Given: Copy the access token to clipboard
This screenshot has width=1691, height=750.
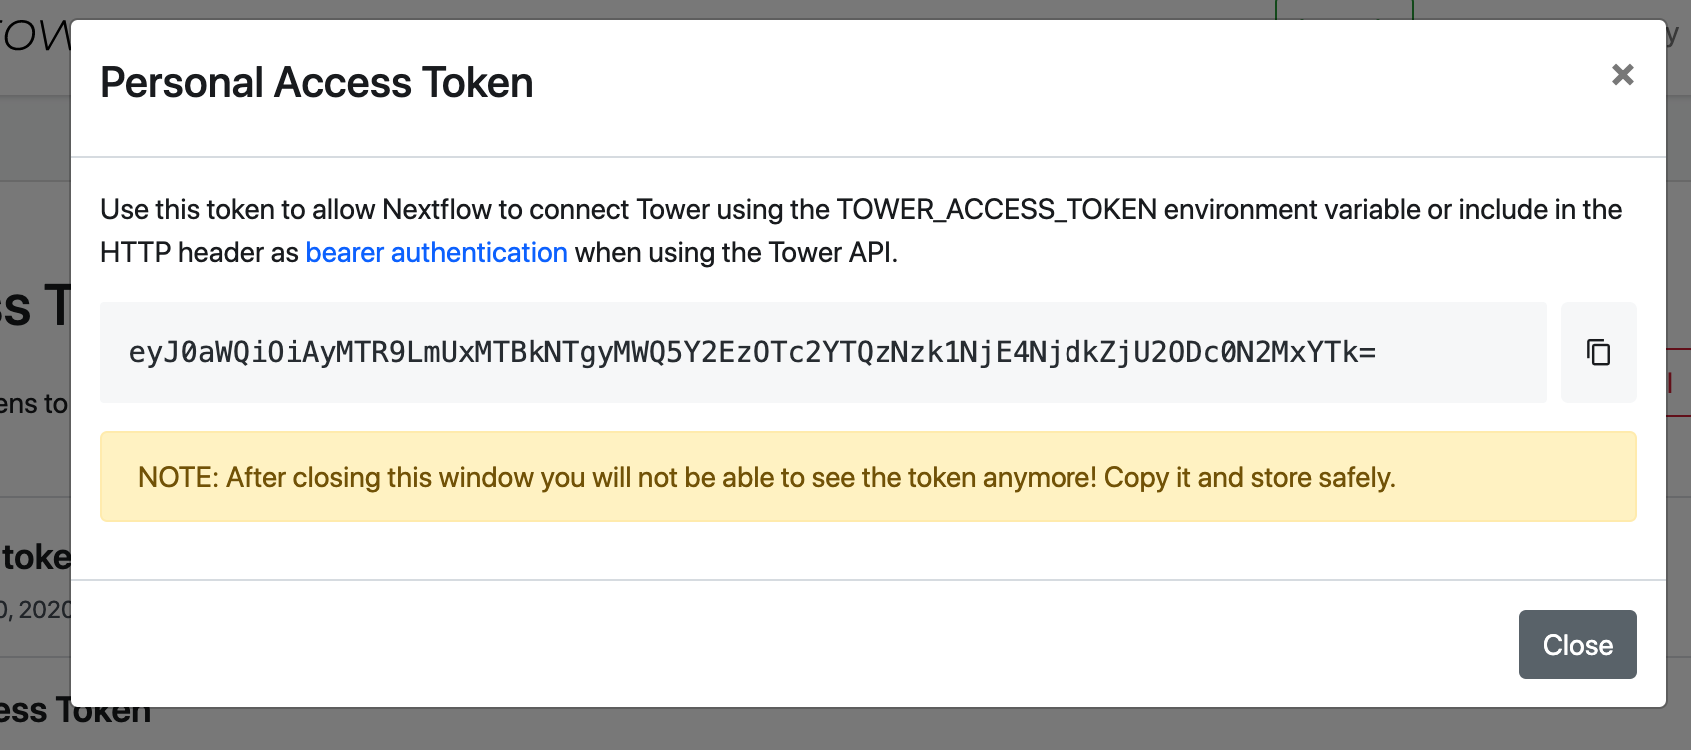Looking at the screenshot, I should 1598,352.
